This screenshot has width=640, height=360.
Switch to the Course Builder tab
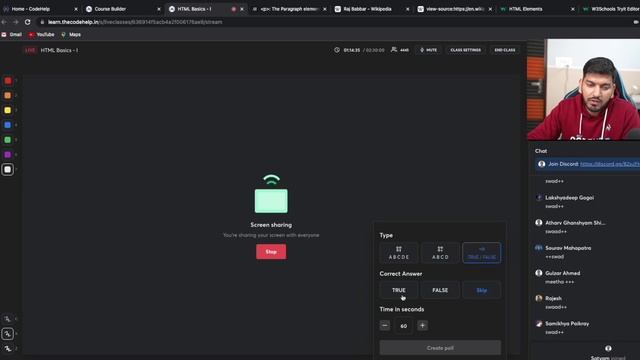(122, 9)
